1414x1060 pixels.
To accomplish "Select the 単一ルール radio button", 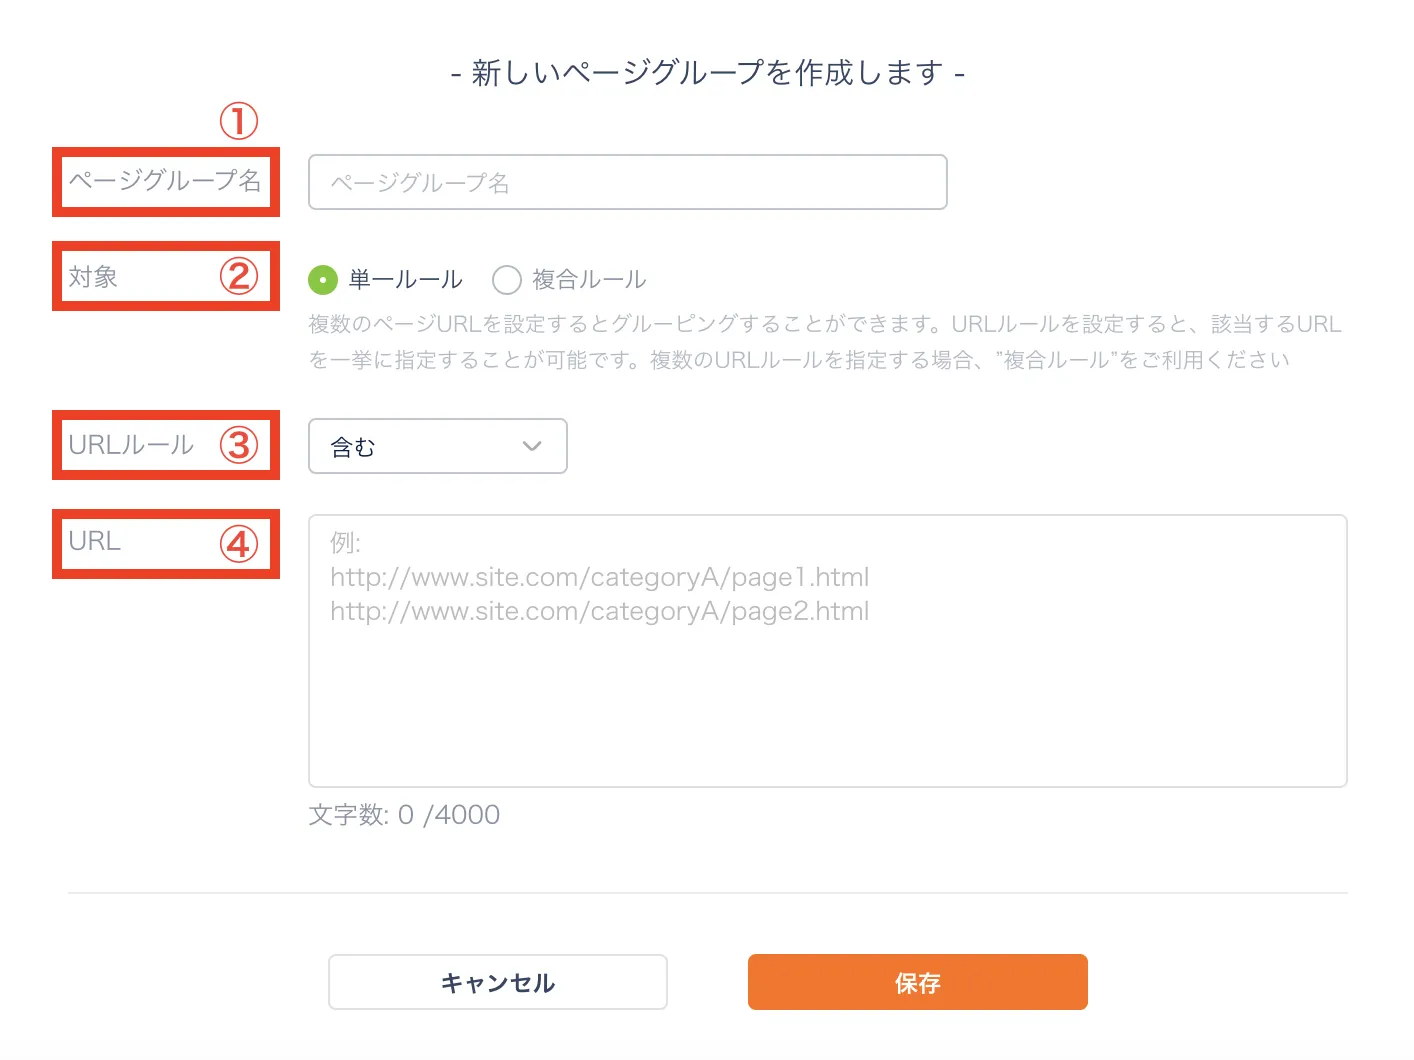I will coord(323,280).
